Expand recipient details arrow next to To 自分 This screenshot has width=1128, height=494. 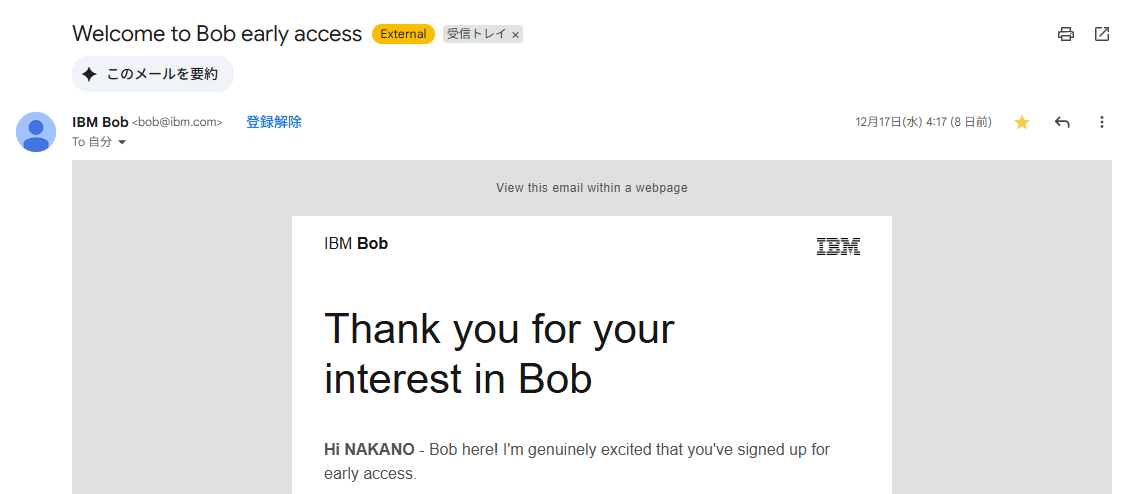(x=122, y=143)
